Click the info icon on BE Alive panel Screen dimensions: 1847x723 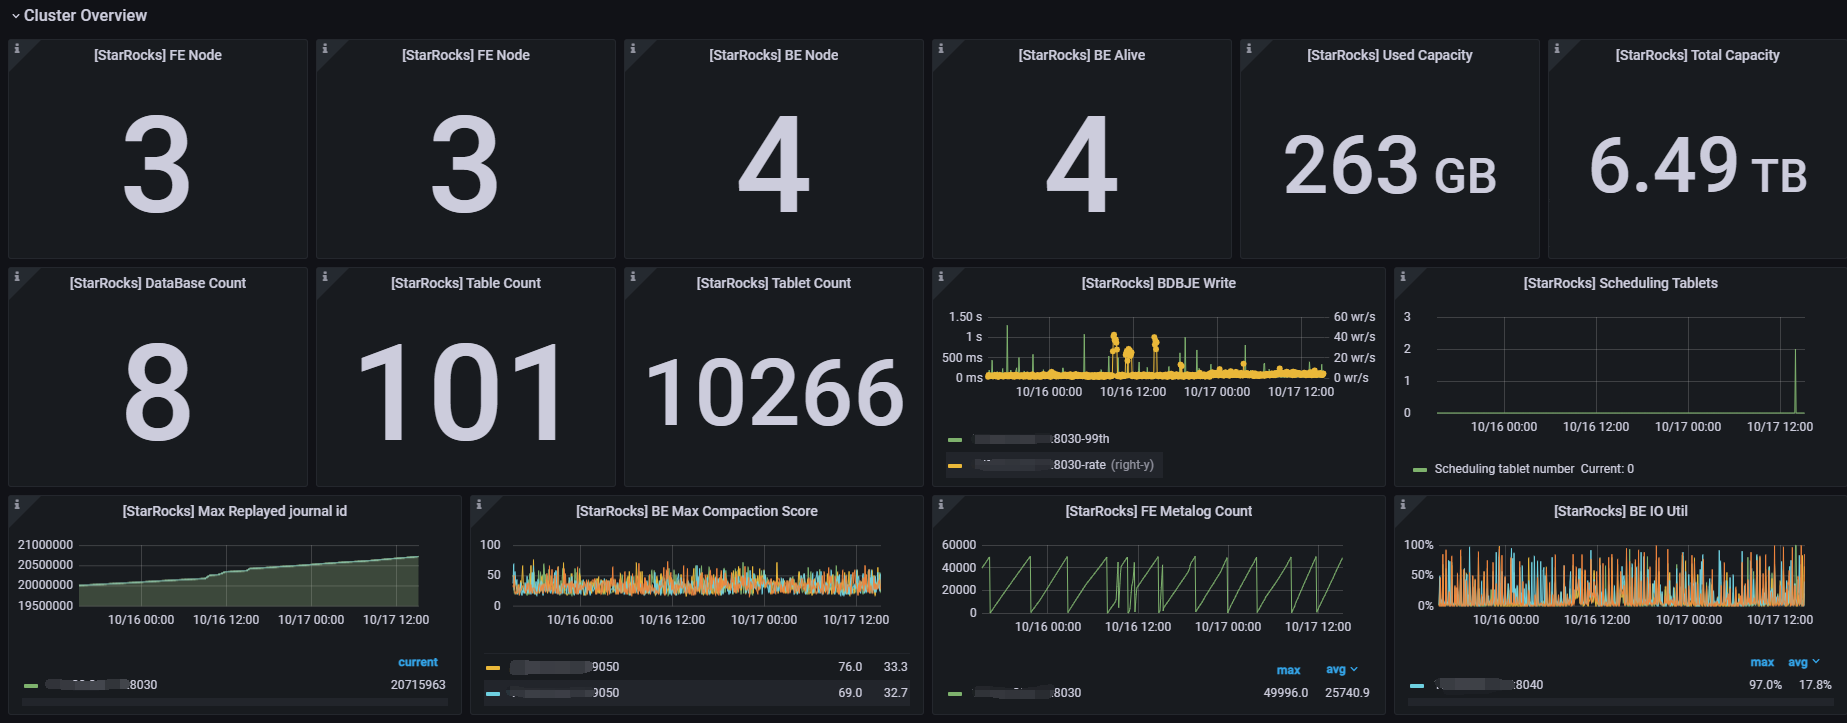coord(940,48)
